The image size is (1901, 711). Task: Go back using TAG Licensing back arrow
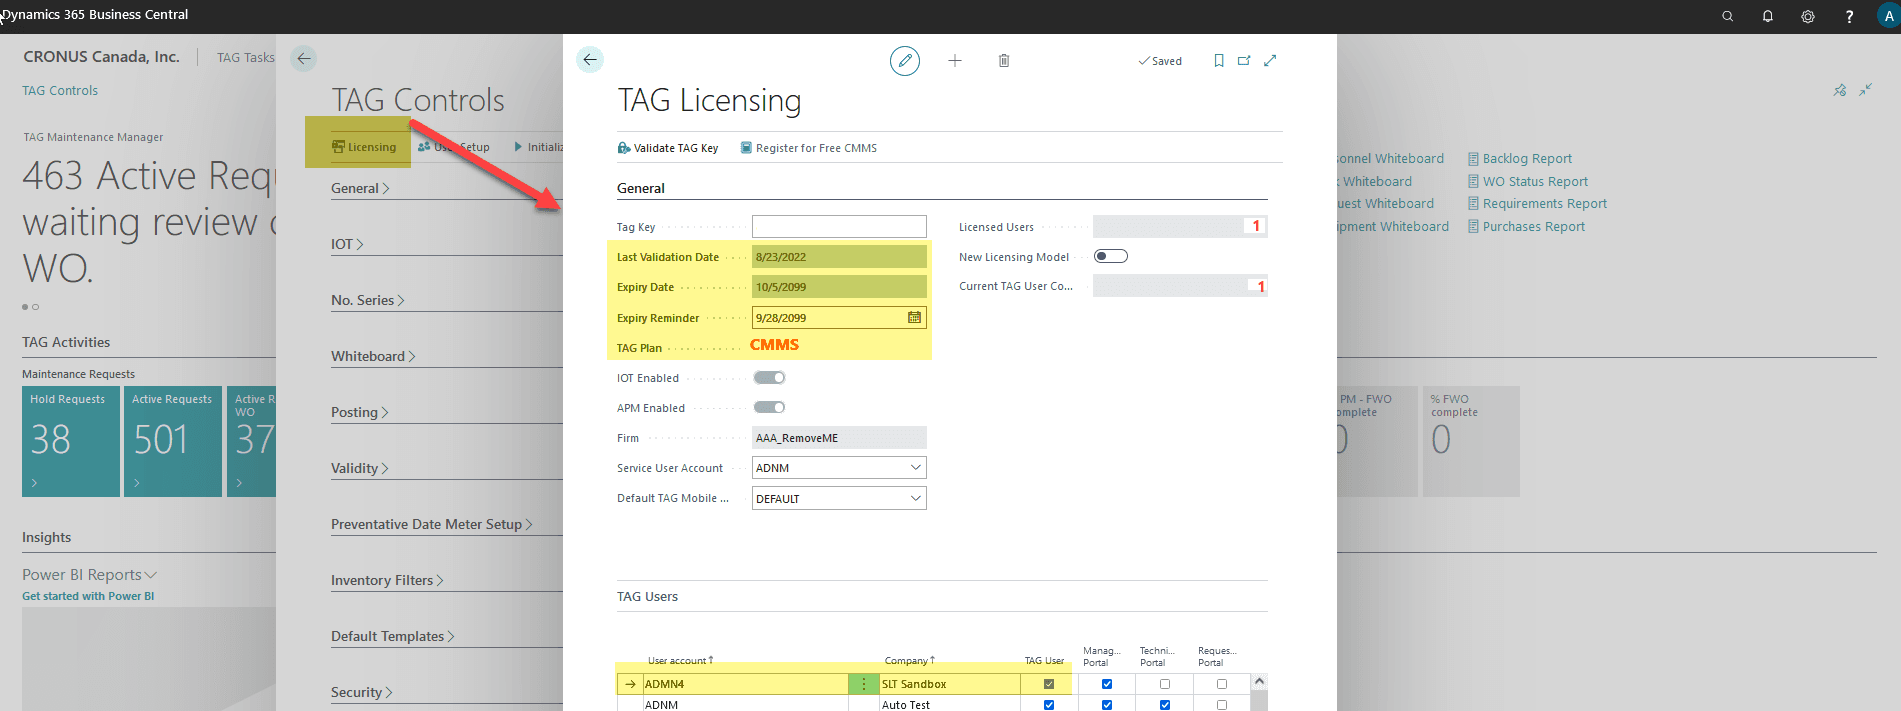click(x=590, y=60)
